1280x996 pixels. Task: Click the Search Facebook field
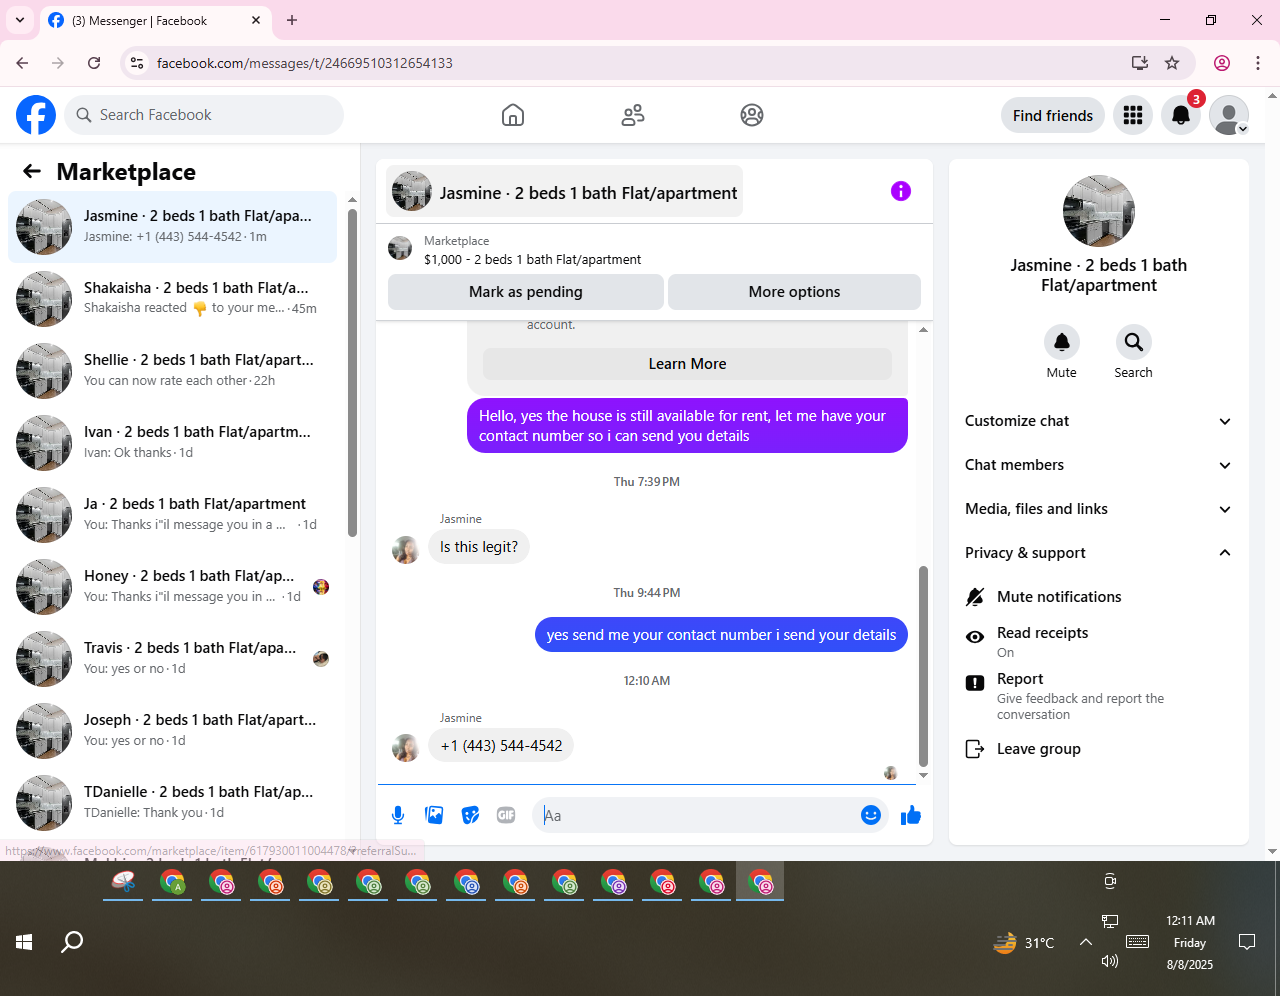pos(204,115)
